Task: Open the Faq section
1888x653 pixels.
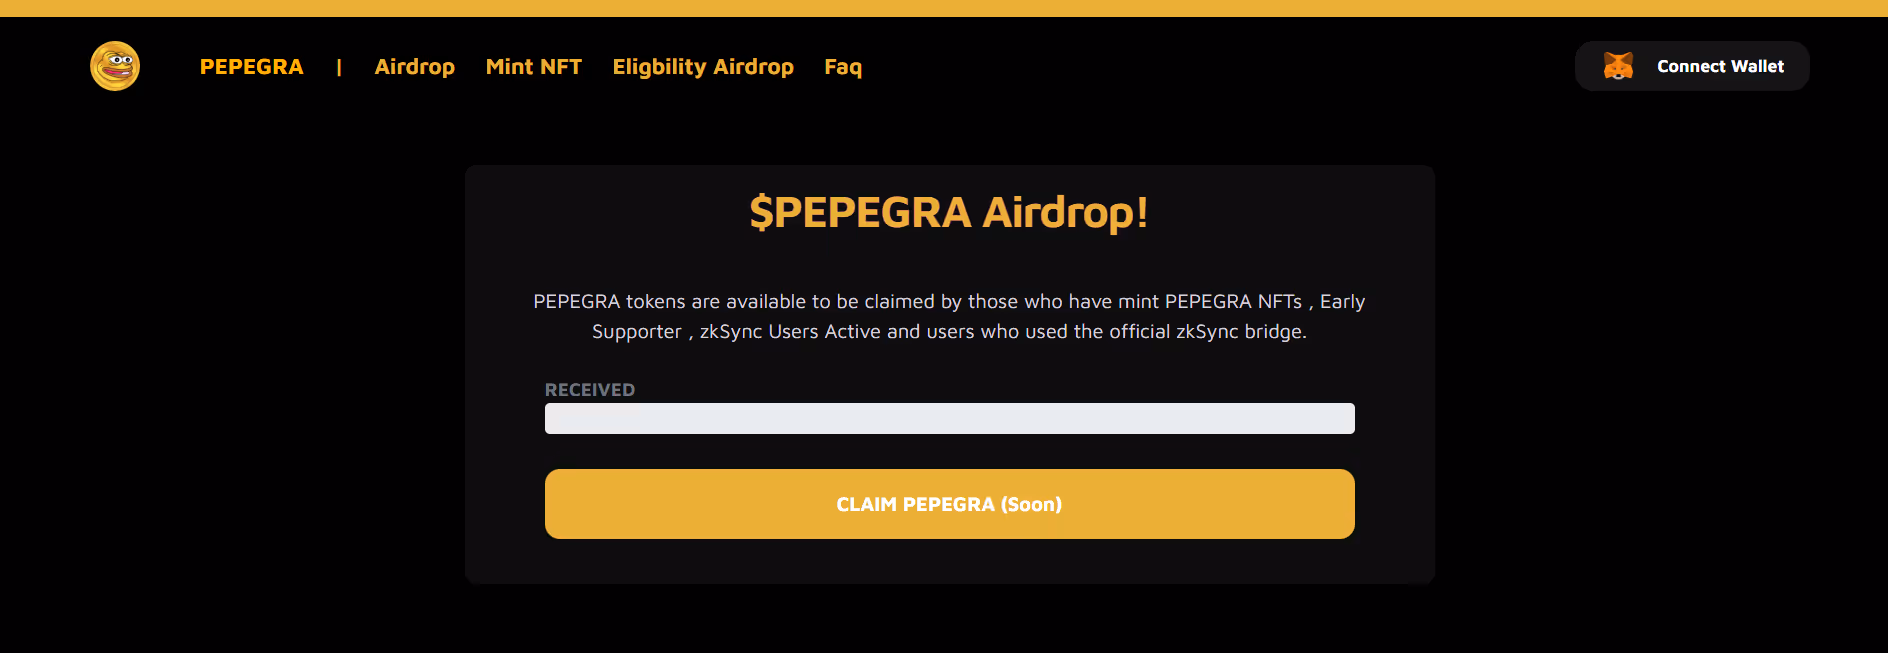Action: tap(842, 67)
